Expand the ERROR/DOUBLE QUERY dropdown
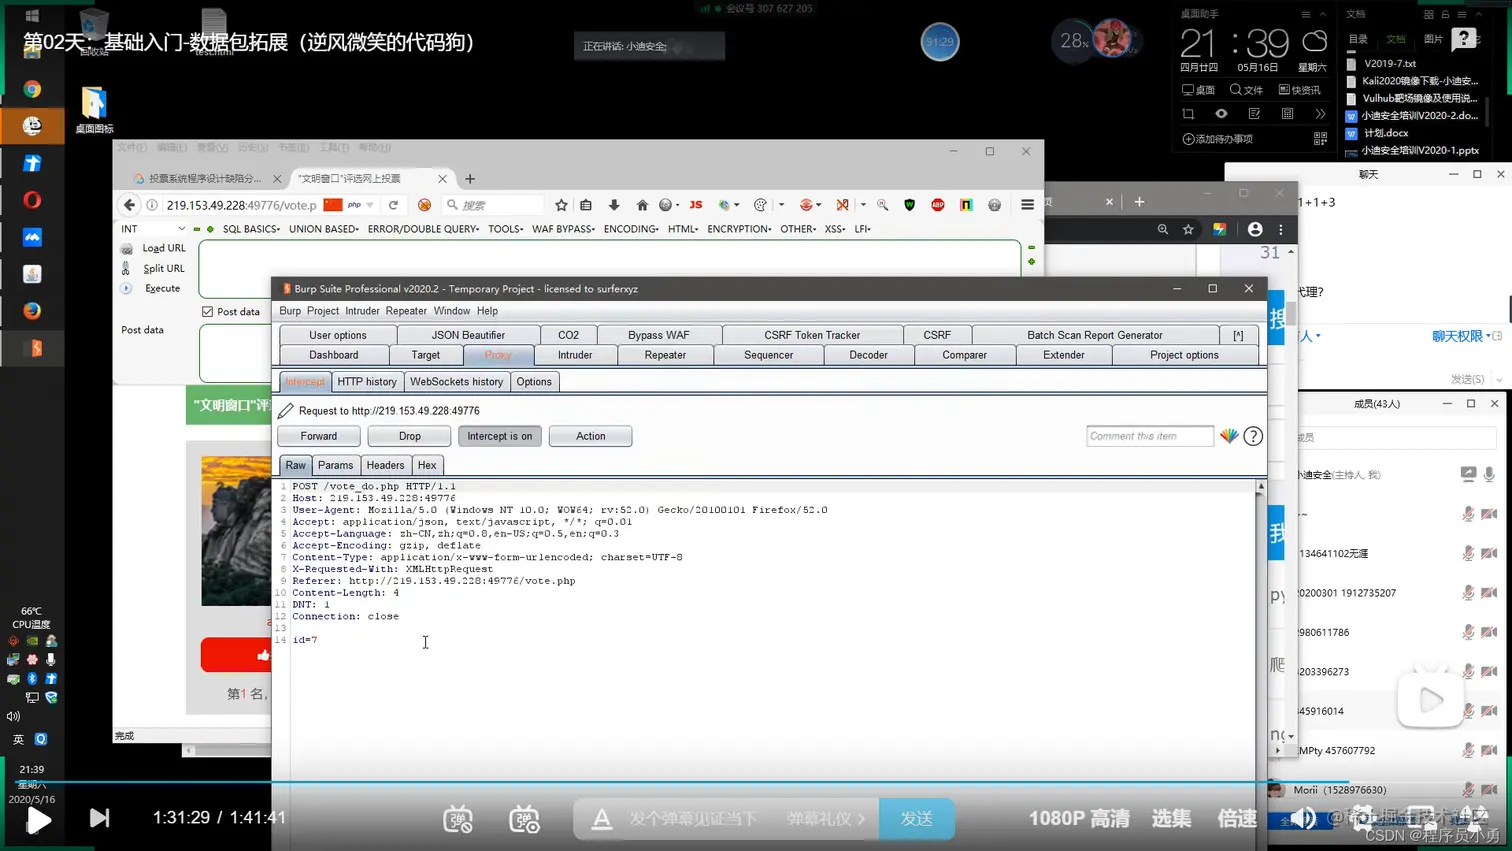The height and width of the screenshot is (851, 1512). pyautogui.click(x=423, y=229)
